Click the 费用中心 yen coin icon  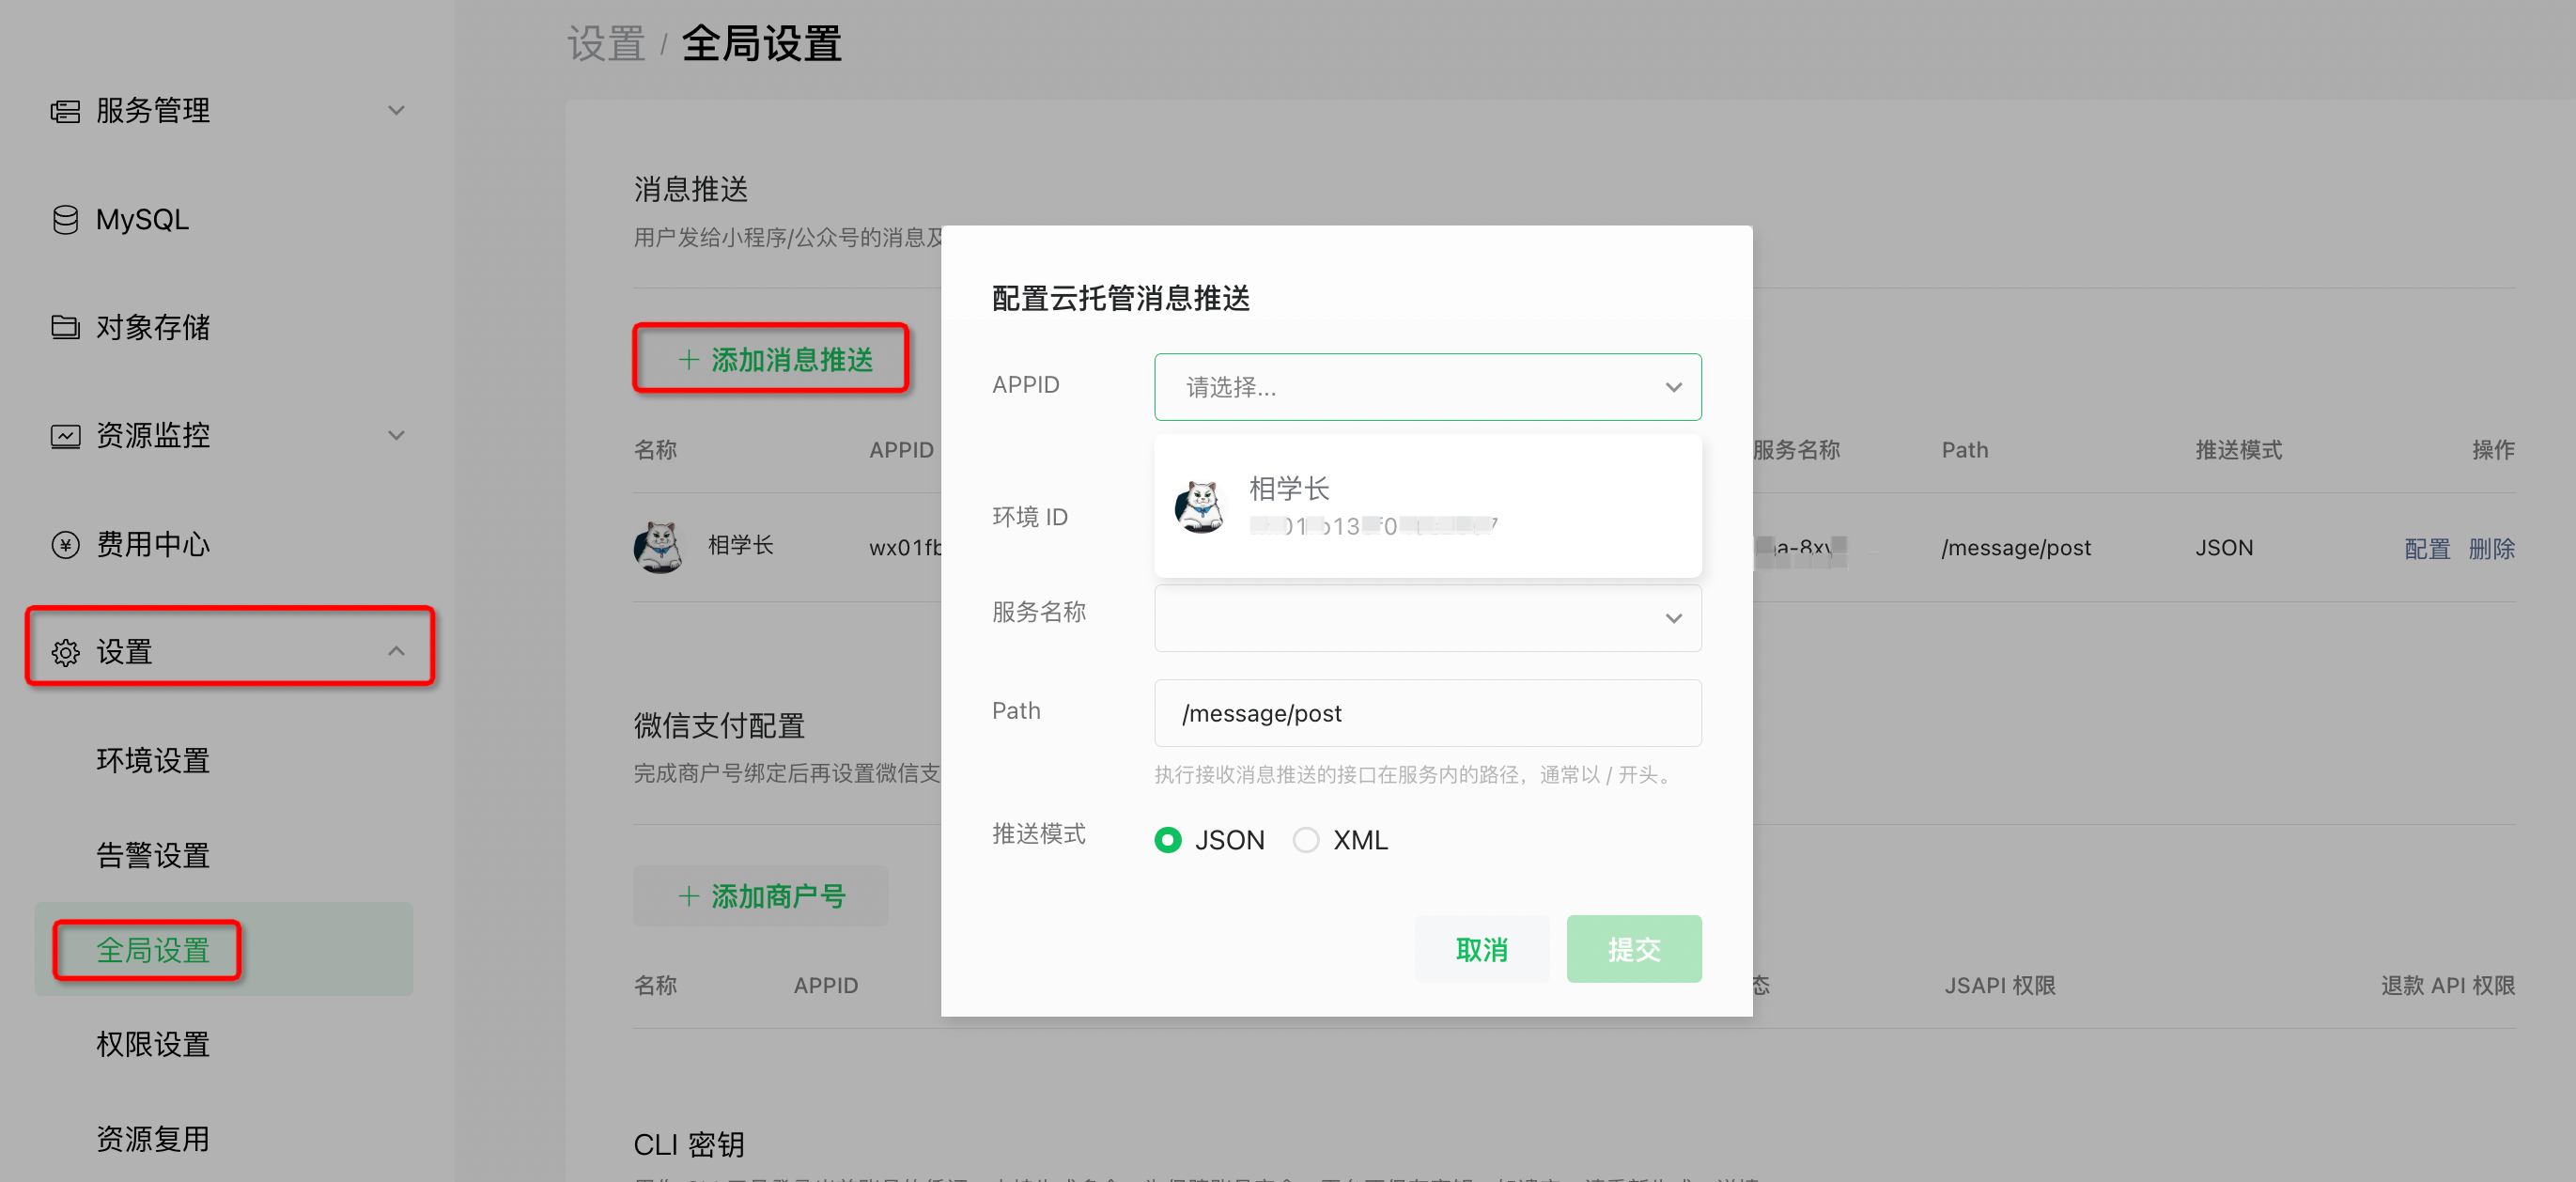(65, 544)
